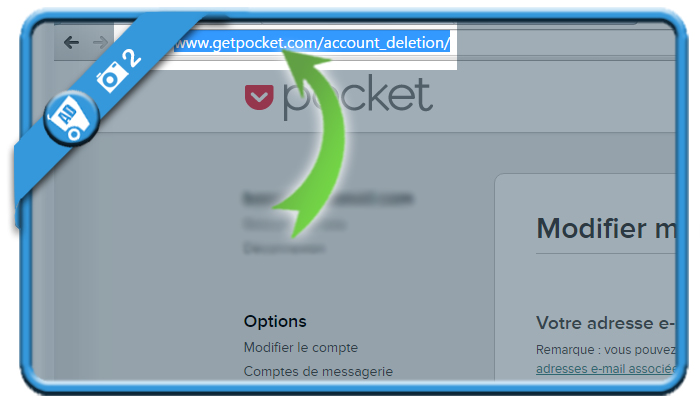Click the Modifier heading in right panel
Viewport: 700px width, 407px height.
coord(606,228)
